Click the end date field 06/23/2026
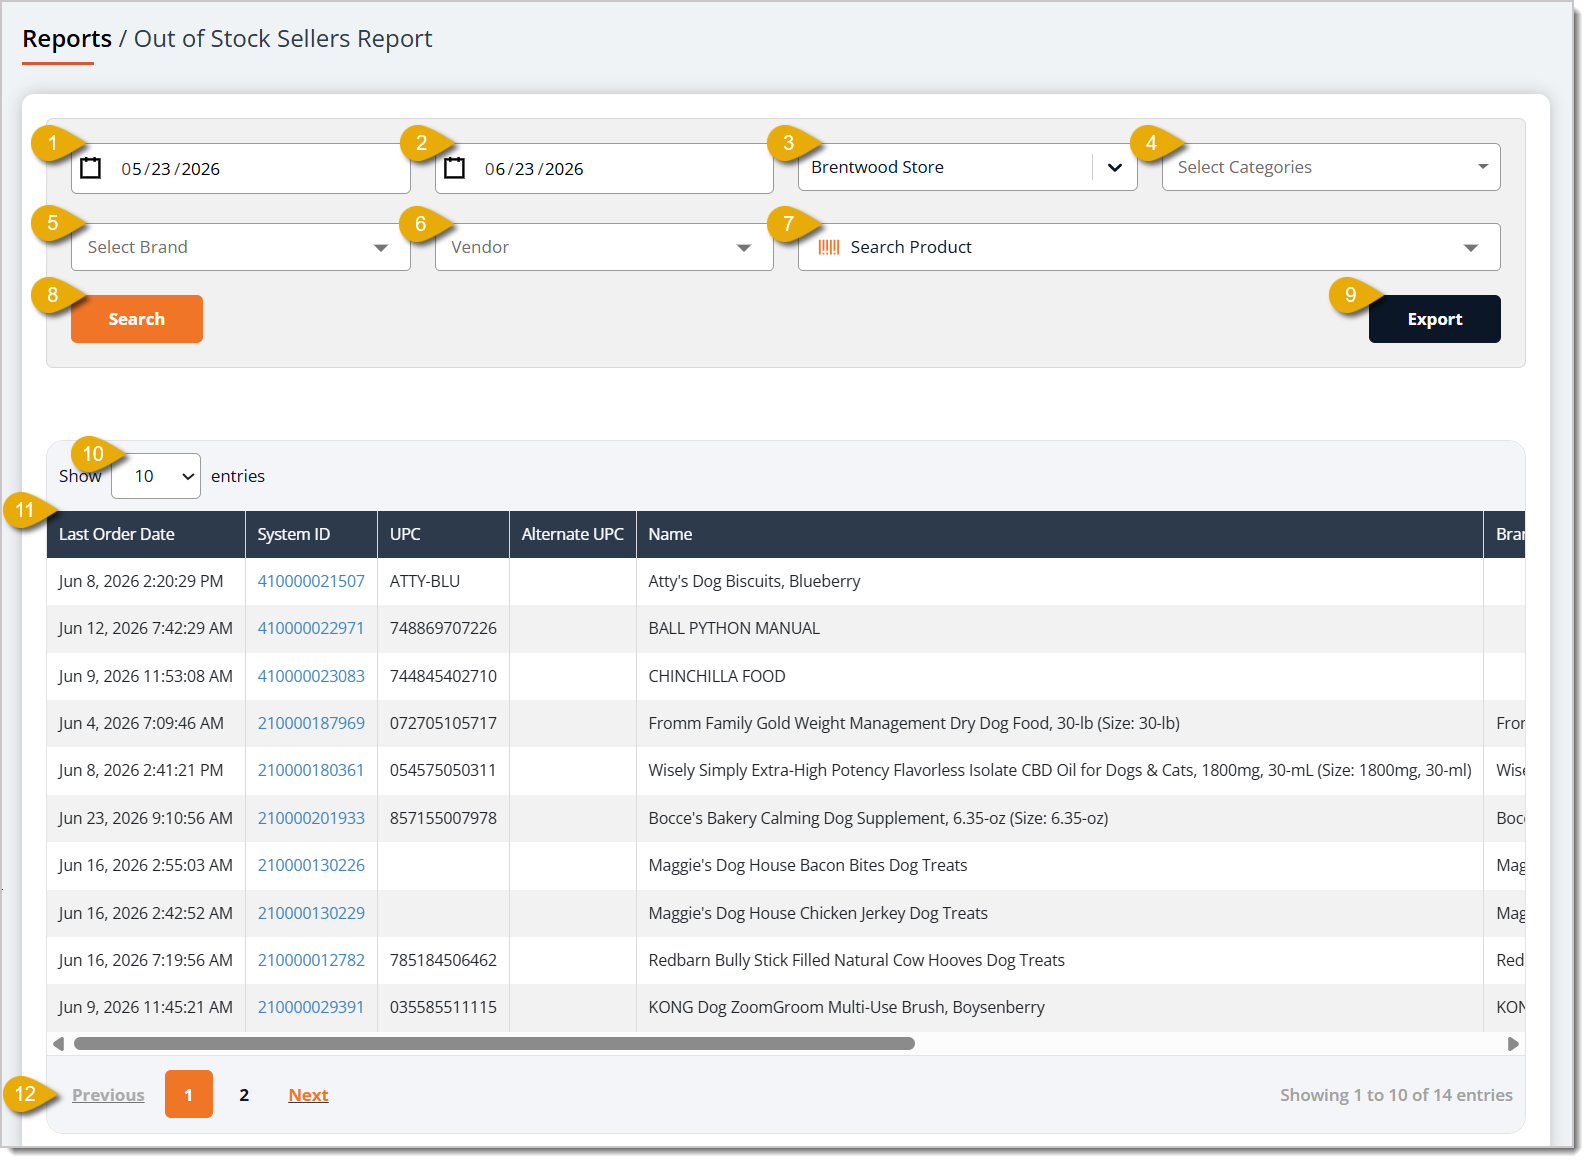Image resolution: width=1589 pixels, height=1163 pixels. click(x=604, y=168)
